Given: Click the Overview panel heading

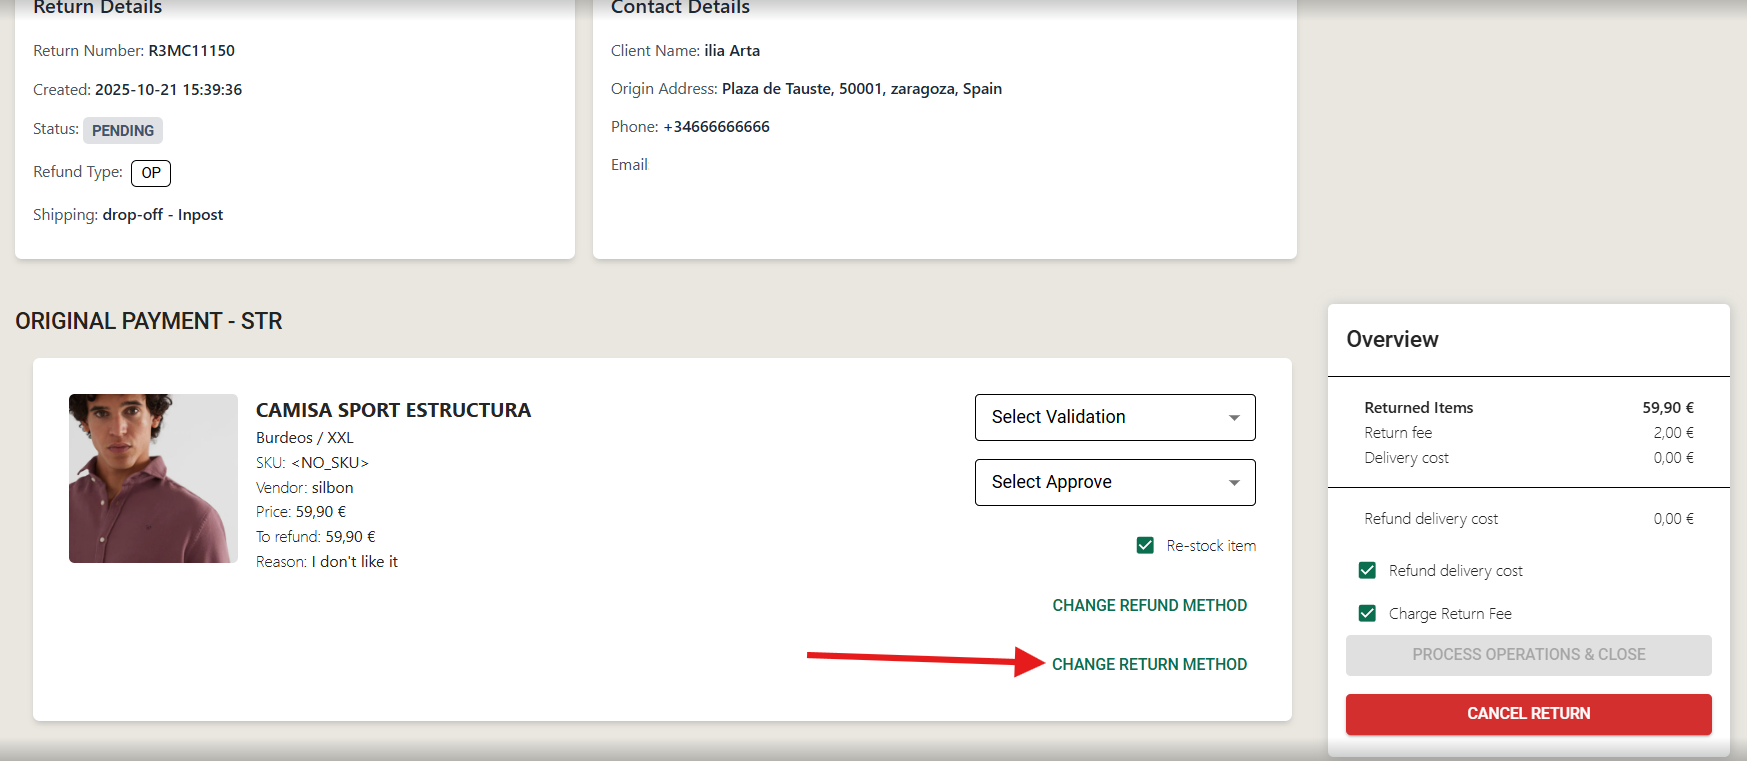Looking at the screenshot, I should pos(1392,339).
